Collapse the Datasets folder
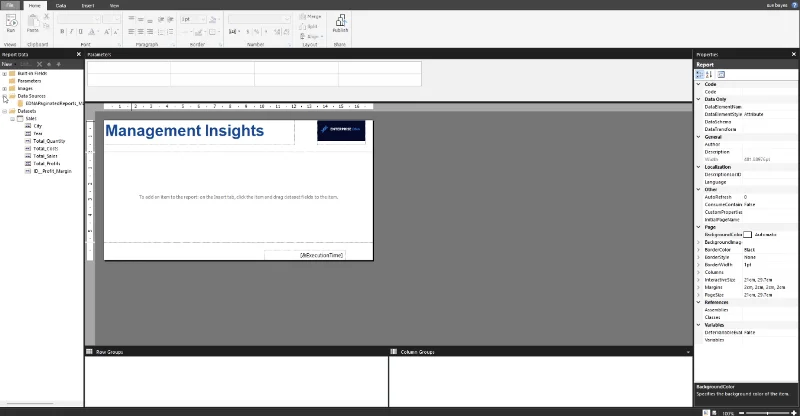 (x=5, y=111)
